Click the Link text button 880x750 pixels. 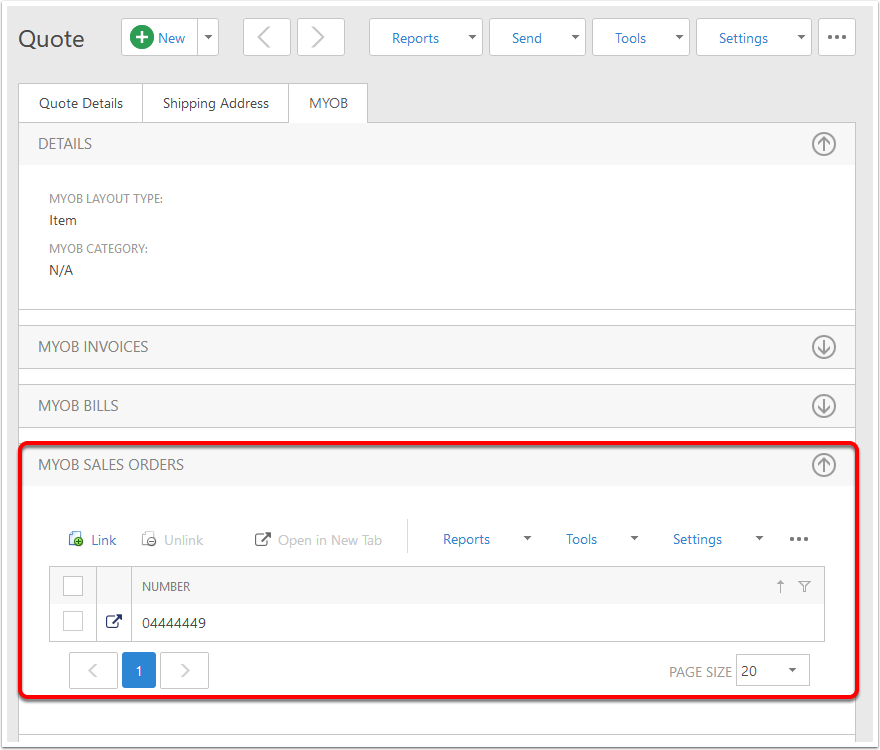coord(104,540)
